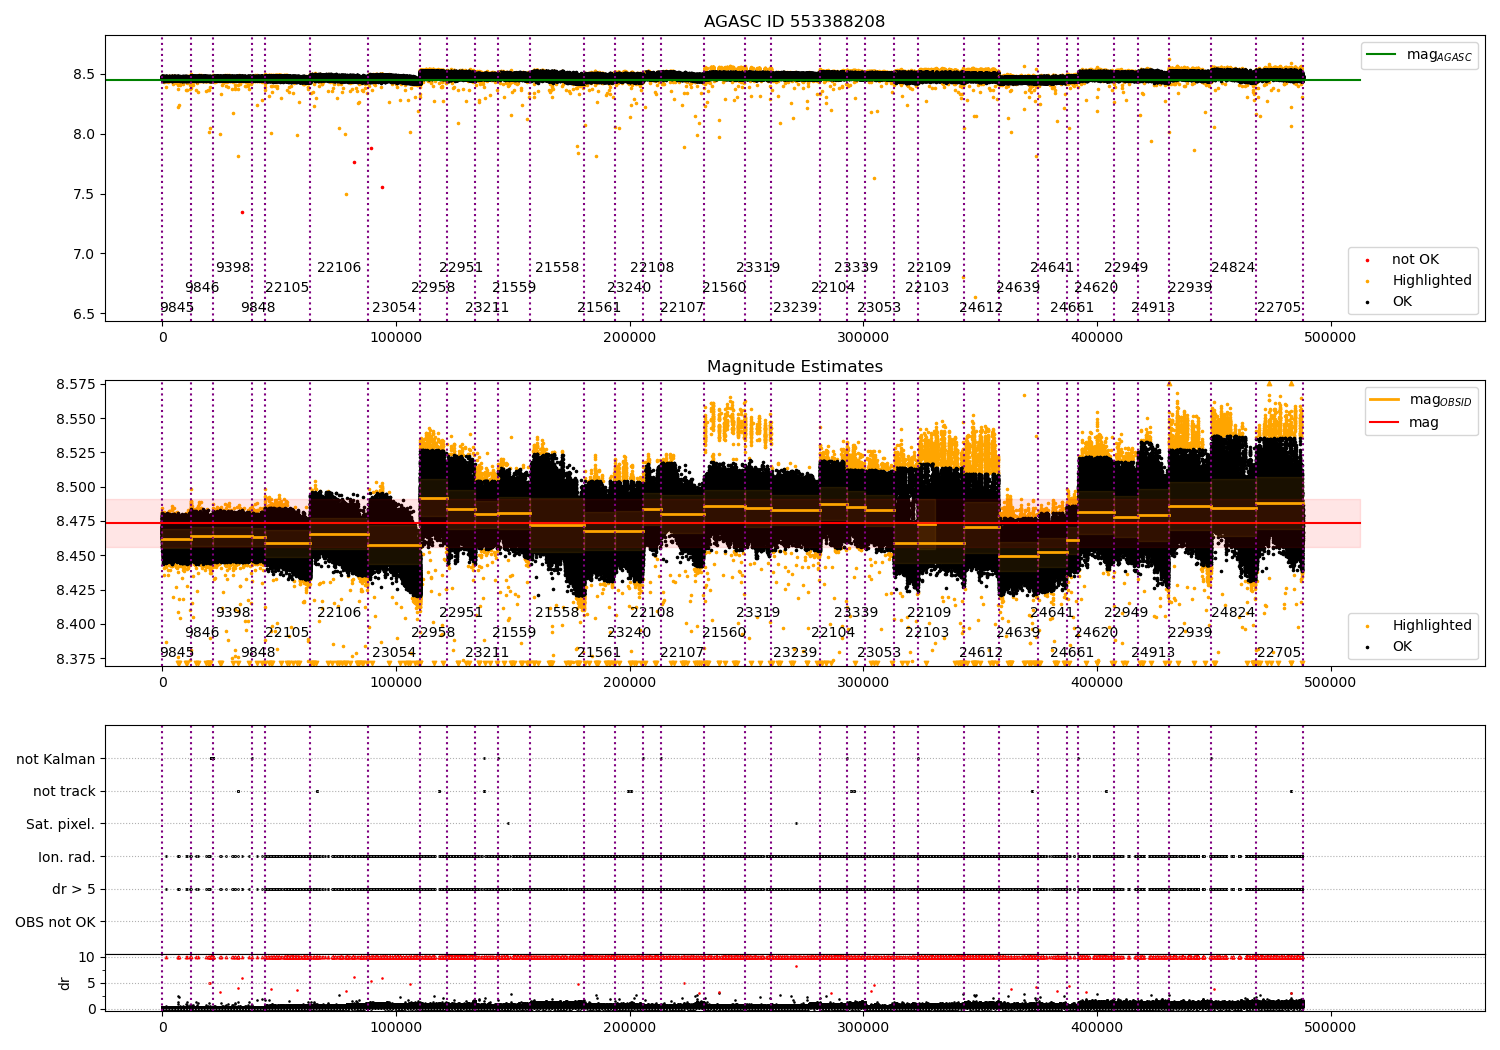
Task: Click the 'Magnitude Estimates' plot title
Action: 794,367
